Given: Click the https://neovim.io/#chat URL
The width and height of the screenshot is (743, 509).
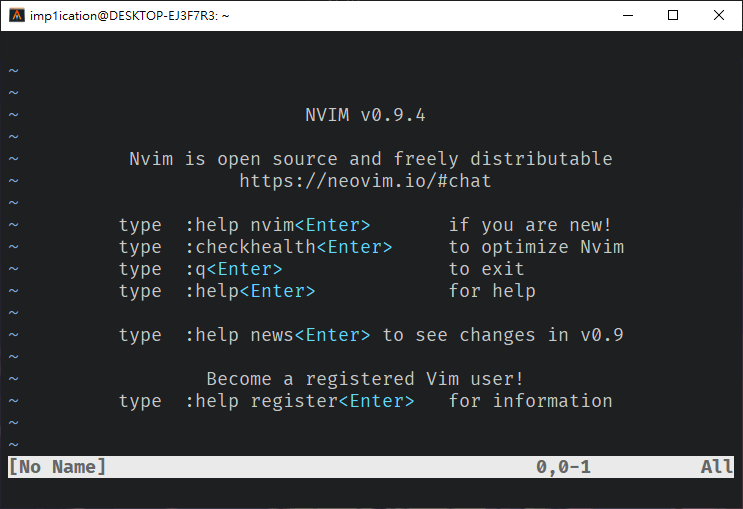Looking at the screenshot, I should coord(365,181).
